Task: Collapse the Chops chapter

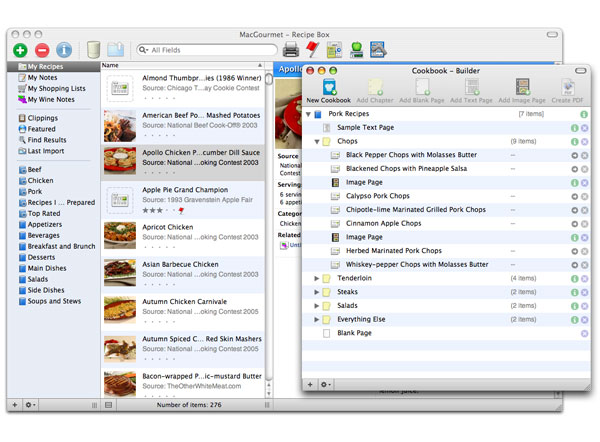Action: pyautogui.click(x=317, y=142)
